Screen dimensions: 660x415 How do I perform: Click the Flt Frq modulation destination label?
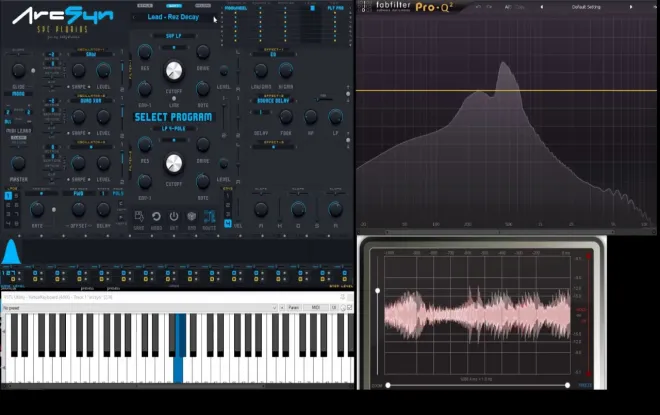coord(335,8)
